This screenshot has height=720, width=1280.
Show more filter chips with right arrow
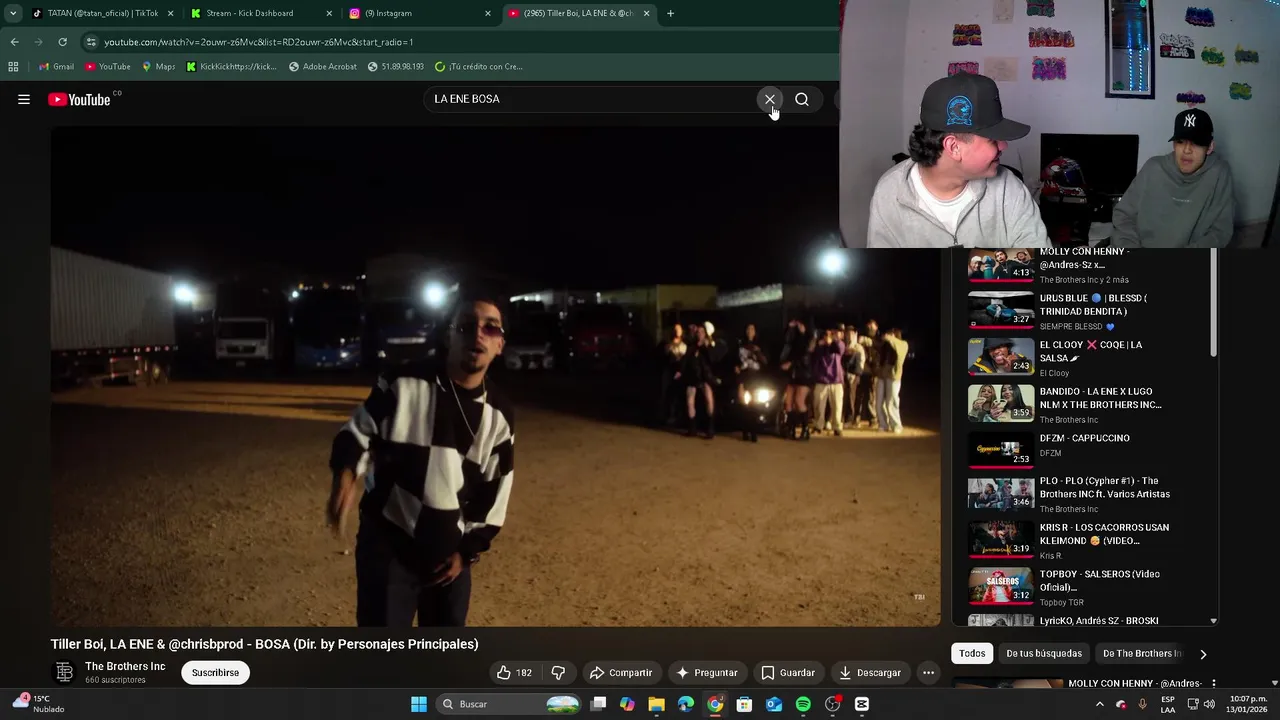[1203, 654]
